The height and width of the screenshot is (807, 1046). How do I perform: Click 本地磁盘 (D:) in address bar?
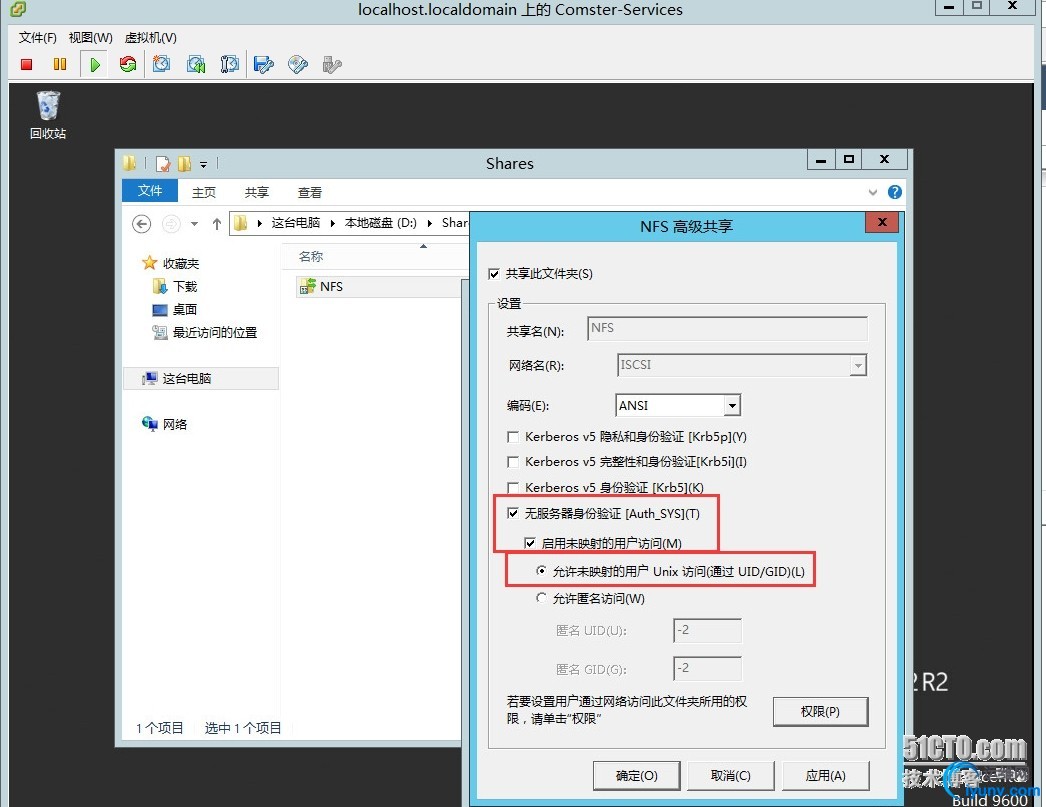(381, 223)
